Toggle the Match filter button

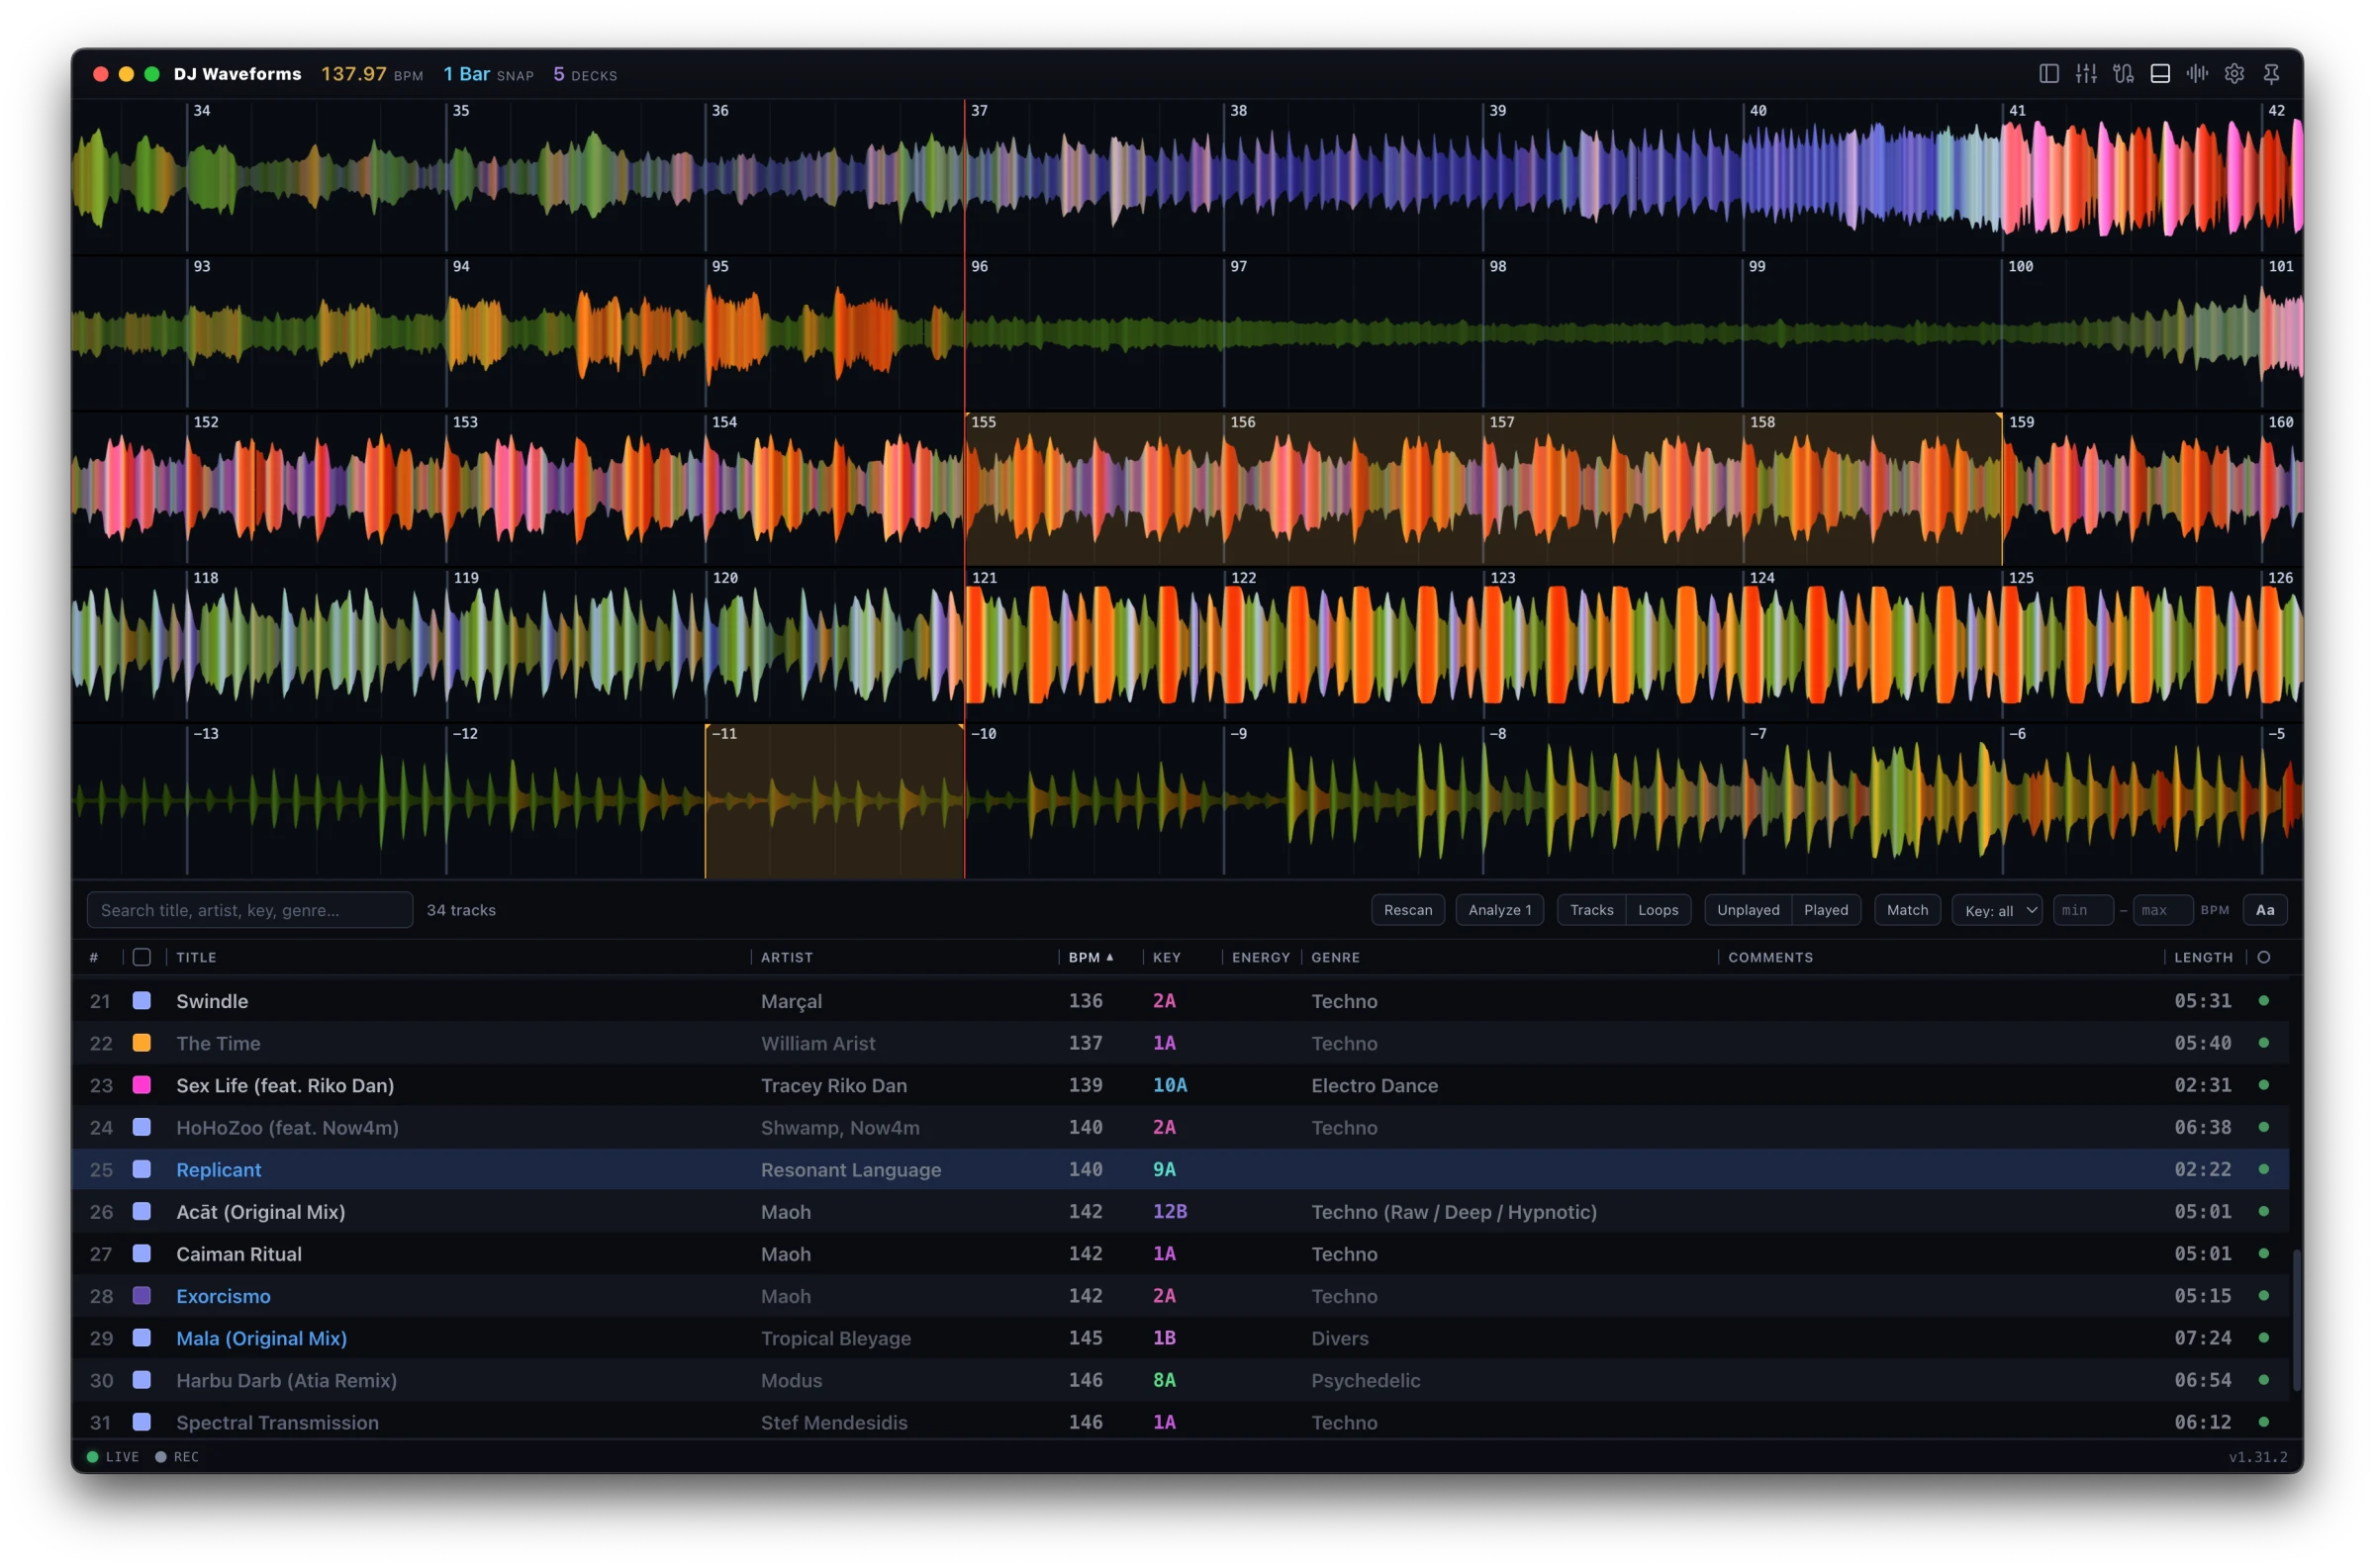click(x=1907, y=910)
